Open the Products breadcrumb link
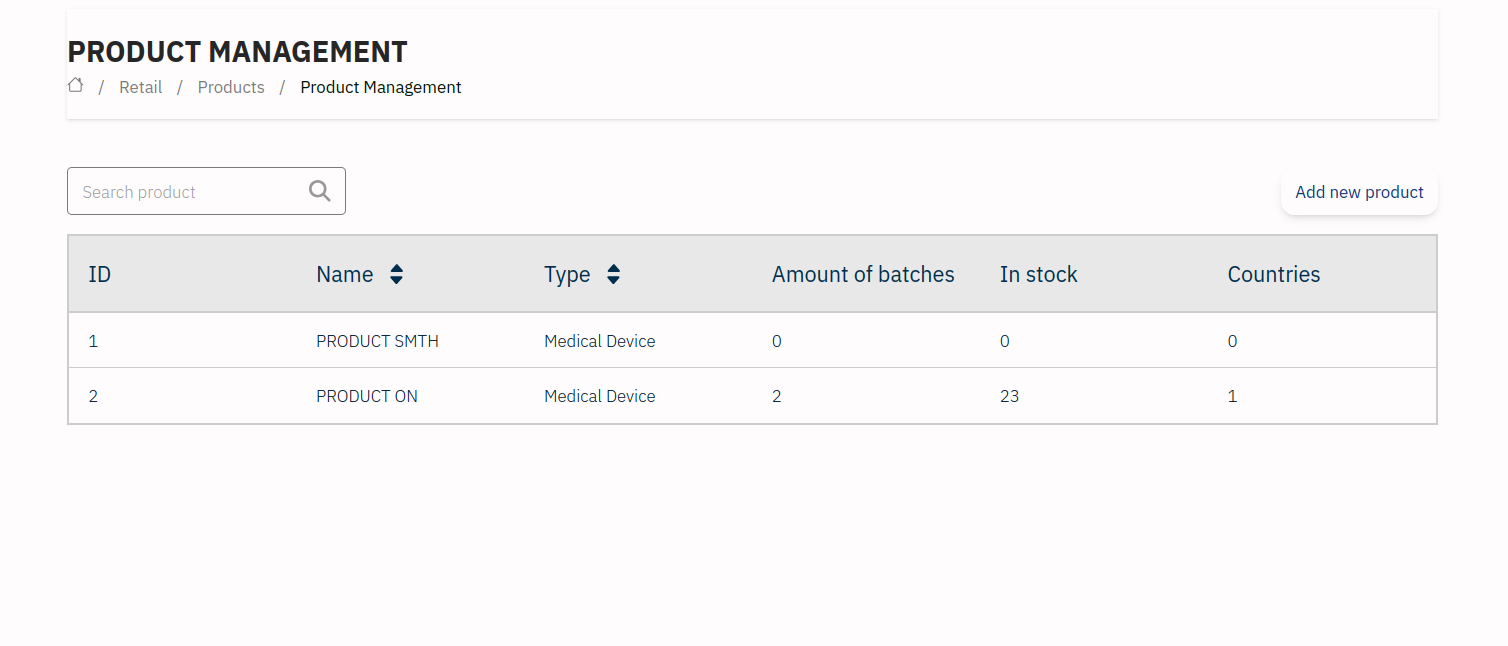This screenshot has width=1508, height=646. pyautogui.click(x=231, y=87)
